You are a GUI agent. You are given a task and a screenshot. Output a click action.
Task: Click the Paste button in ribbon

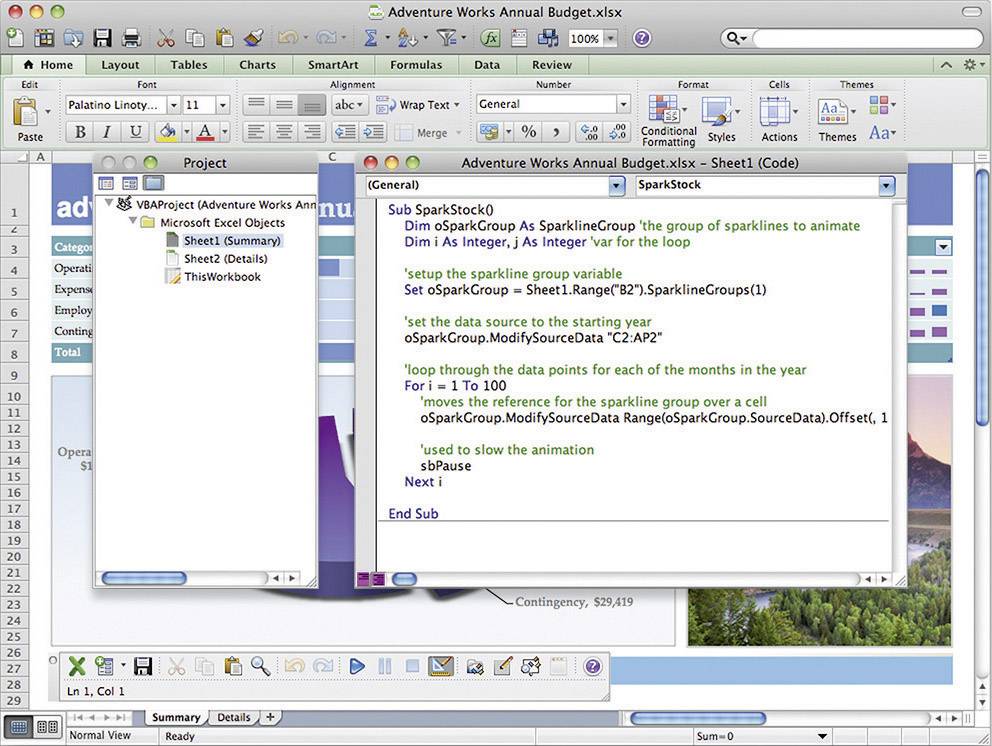click(x=29, y=119)
